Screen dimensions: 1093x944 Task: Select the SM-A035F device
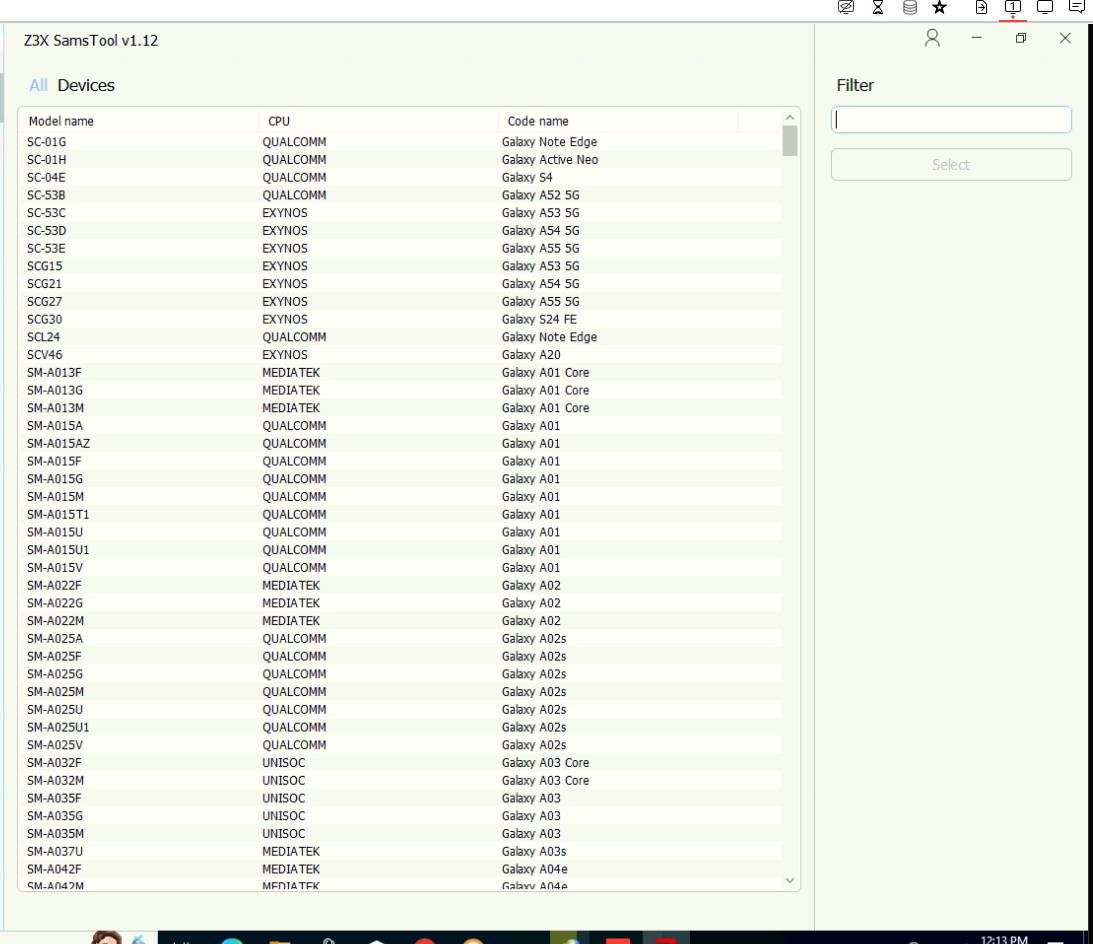(401, 799)
